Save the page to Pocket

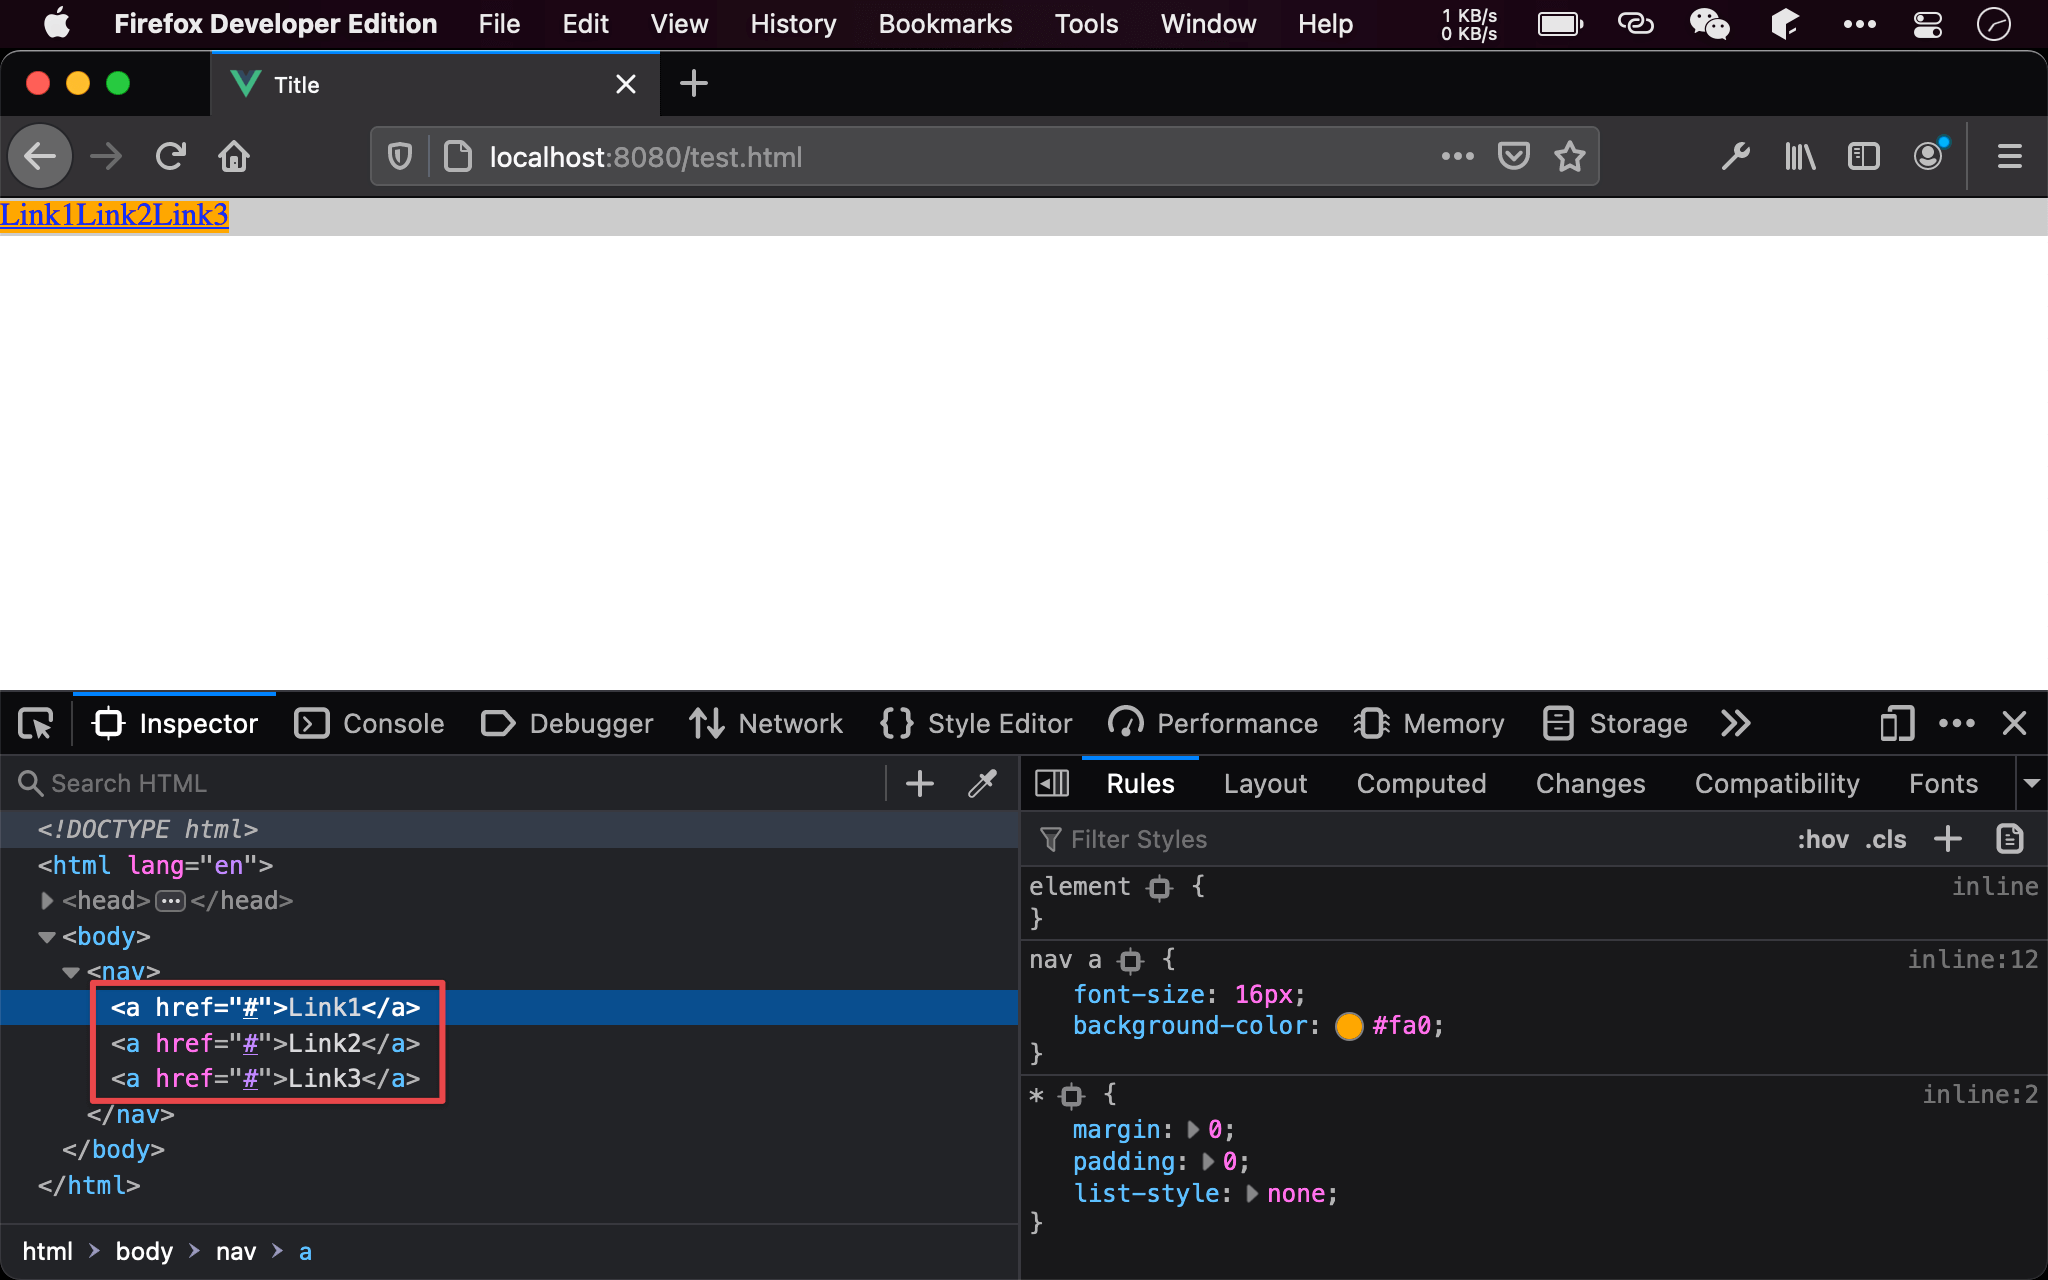coord(1513,156)
